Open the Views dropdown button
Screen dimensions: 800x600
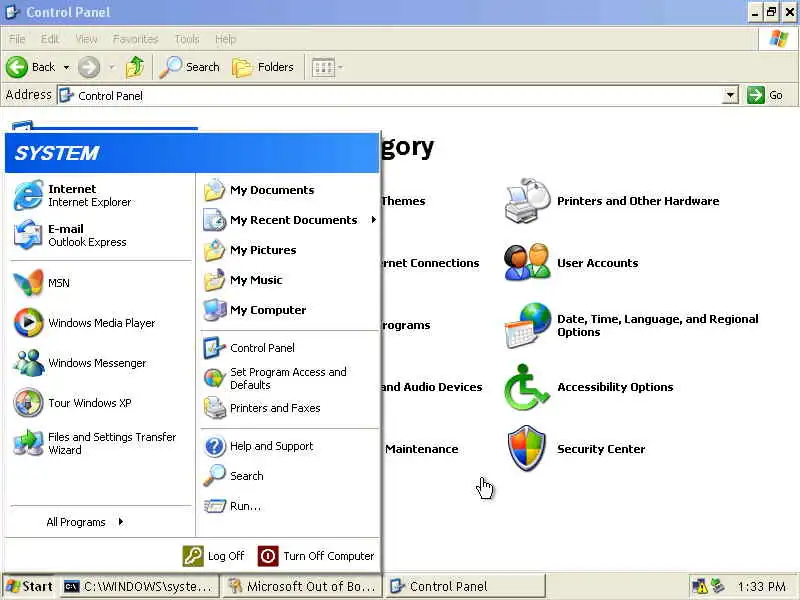point(327,67)
